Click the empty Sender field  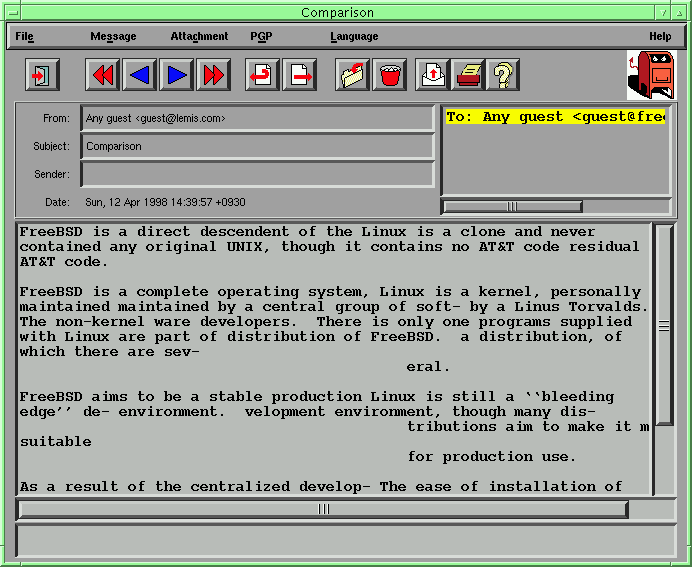click(x=258, y=174)
